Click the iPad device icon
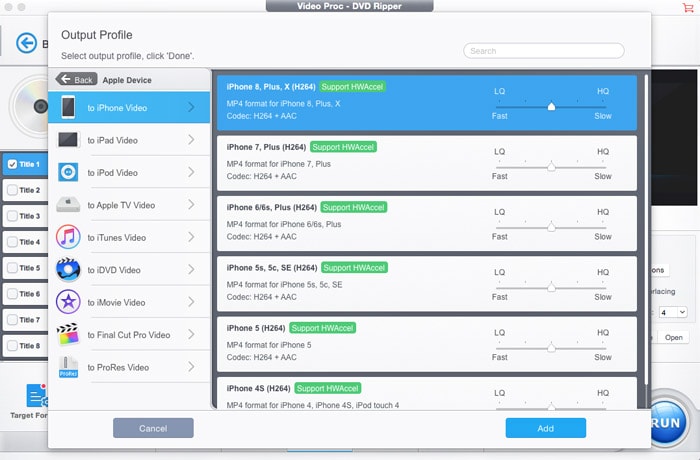Screen dimensions: 700x460 pyautogui.click(x=68, y=140)
